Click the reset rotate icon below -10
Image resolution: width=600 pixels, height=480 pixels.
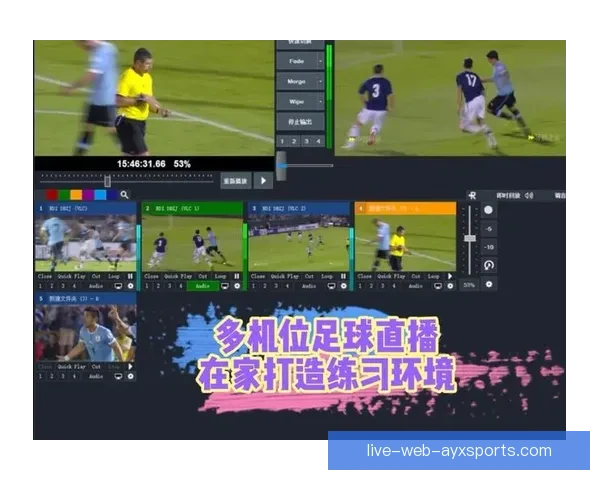pos(488,265)
